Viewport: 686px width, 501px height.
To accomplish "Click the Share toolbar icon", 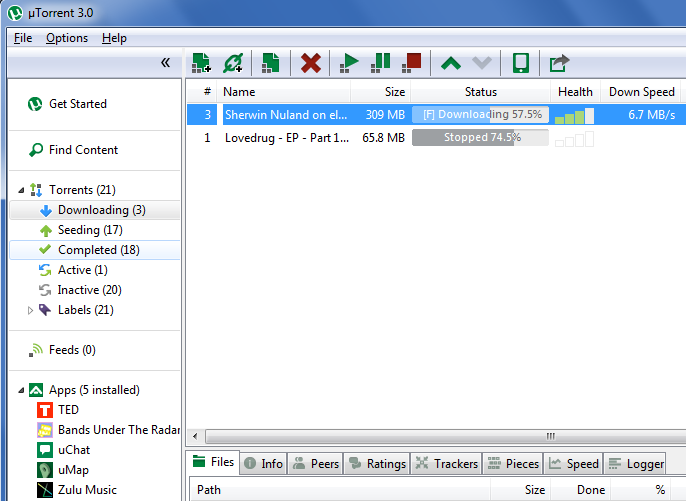I will [x=559, y=63].
